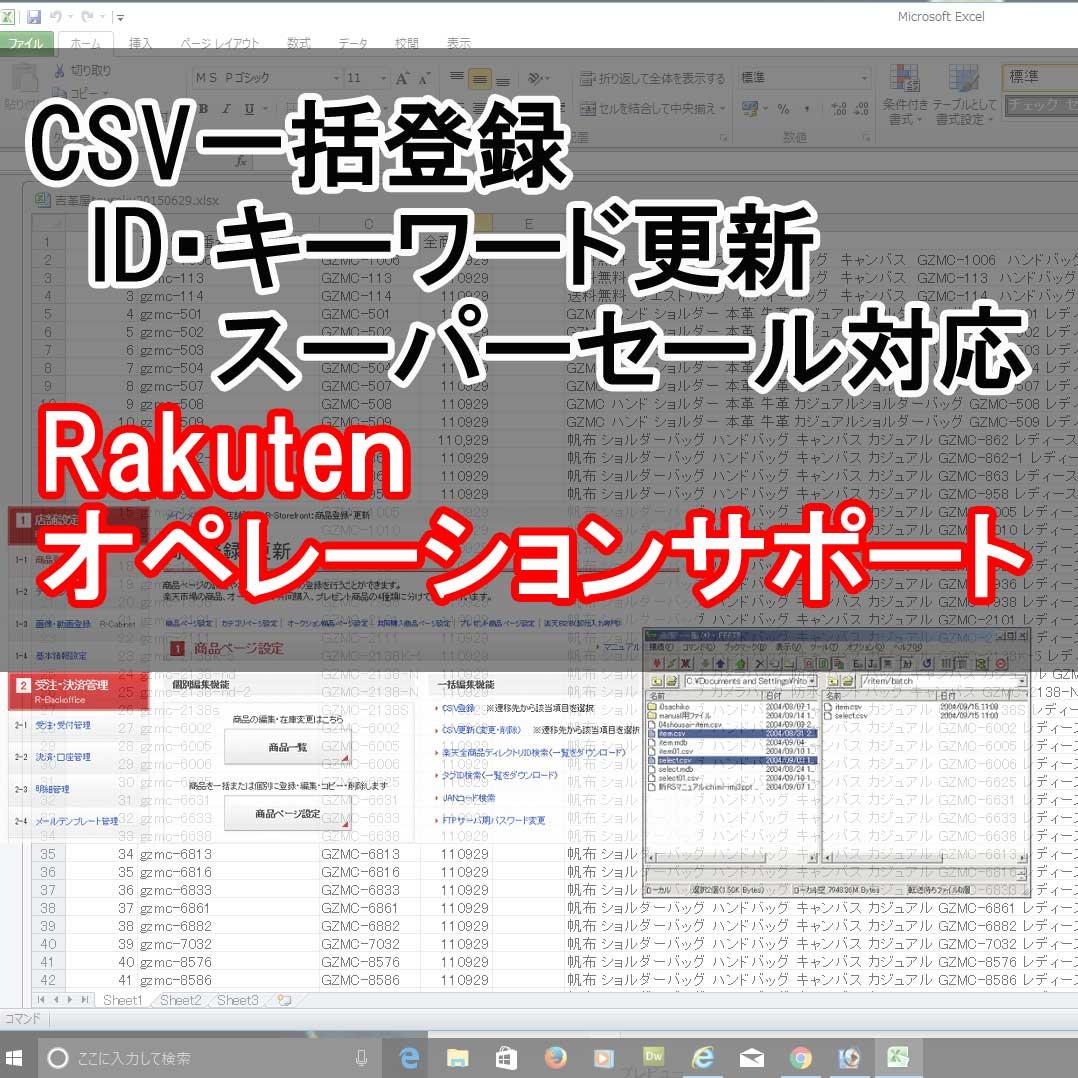Select the 標準 cell style
This screenshot has width=1078, height=1078.
click(1040, 77)
